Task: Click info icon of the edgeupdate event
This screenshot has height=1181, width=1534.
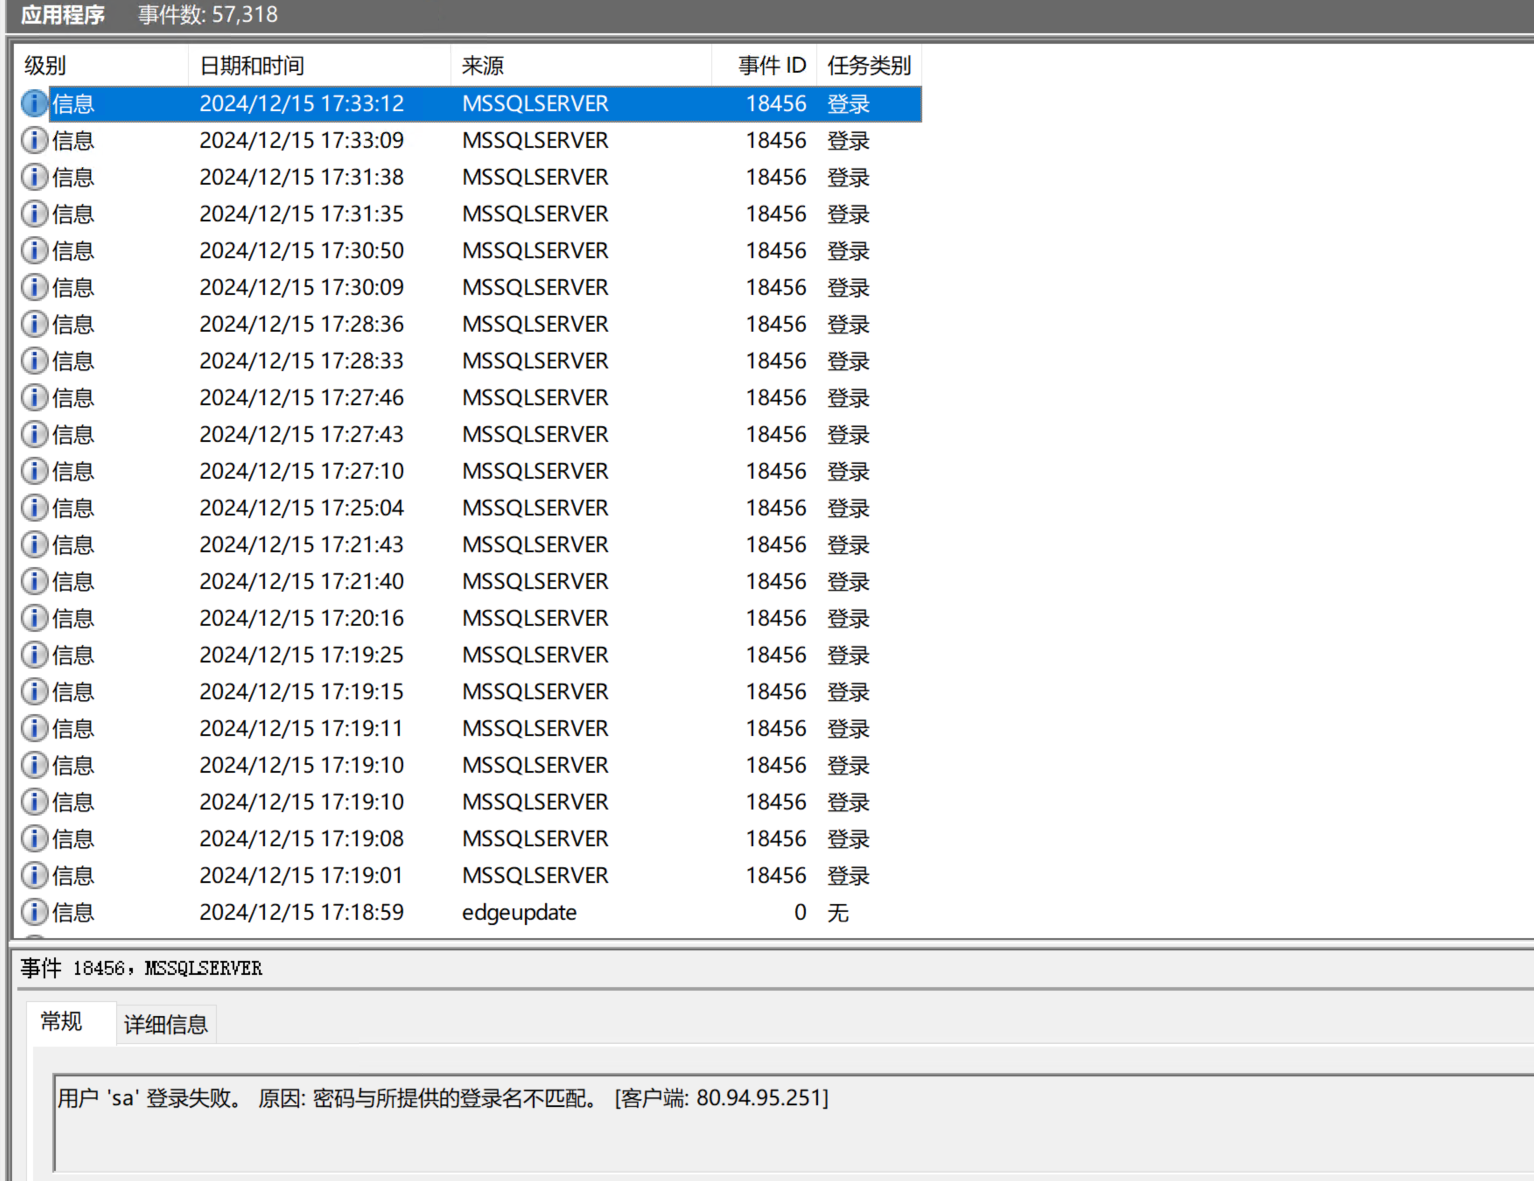Action: pos(34,912)
